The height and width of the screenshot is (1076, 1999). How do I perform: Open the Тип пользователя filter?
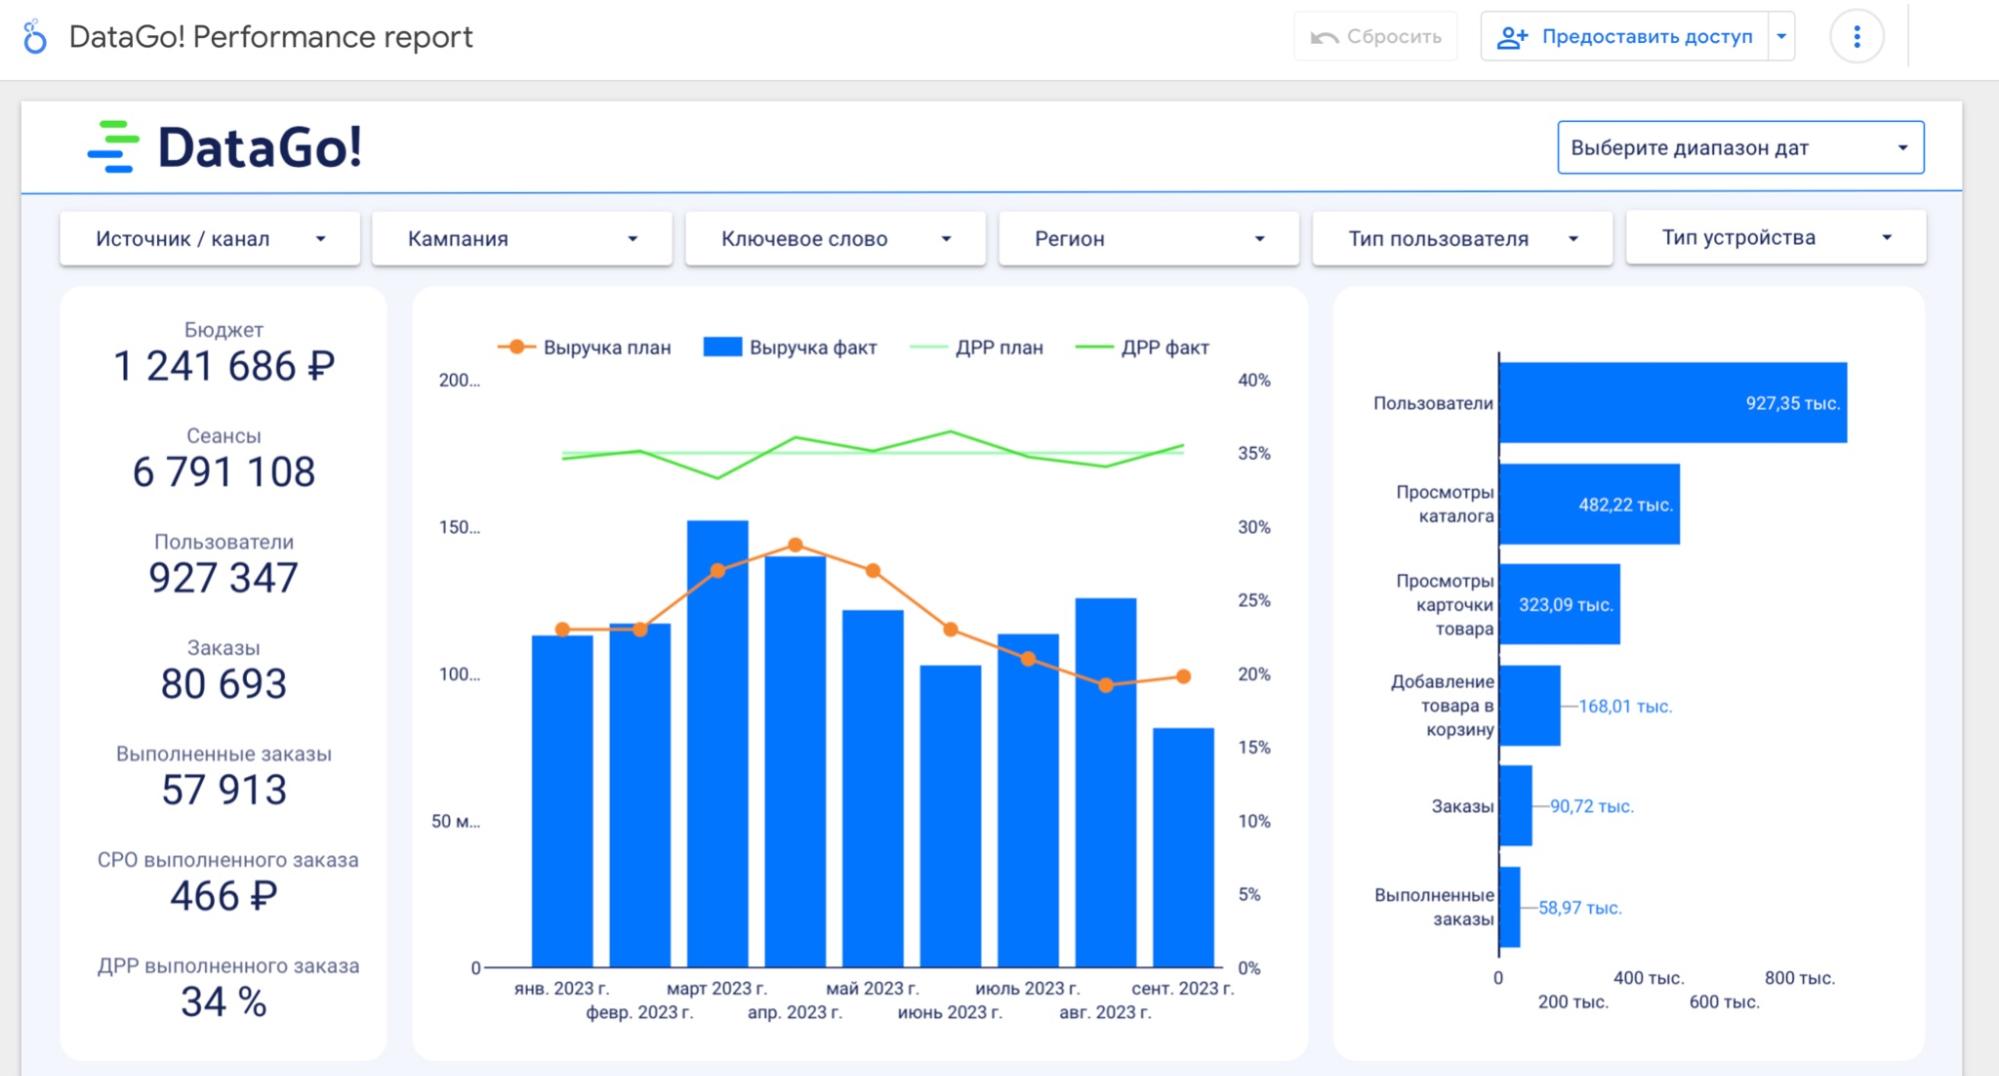tap(1463, 238)
